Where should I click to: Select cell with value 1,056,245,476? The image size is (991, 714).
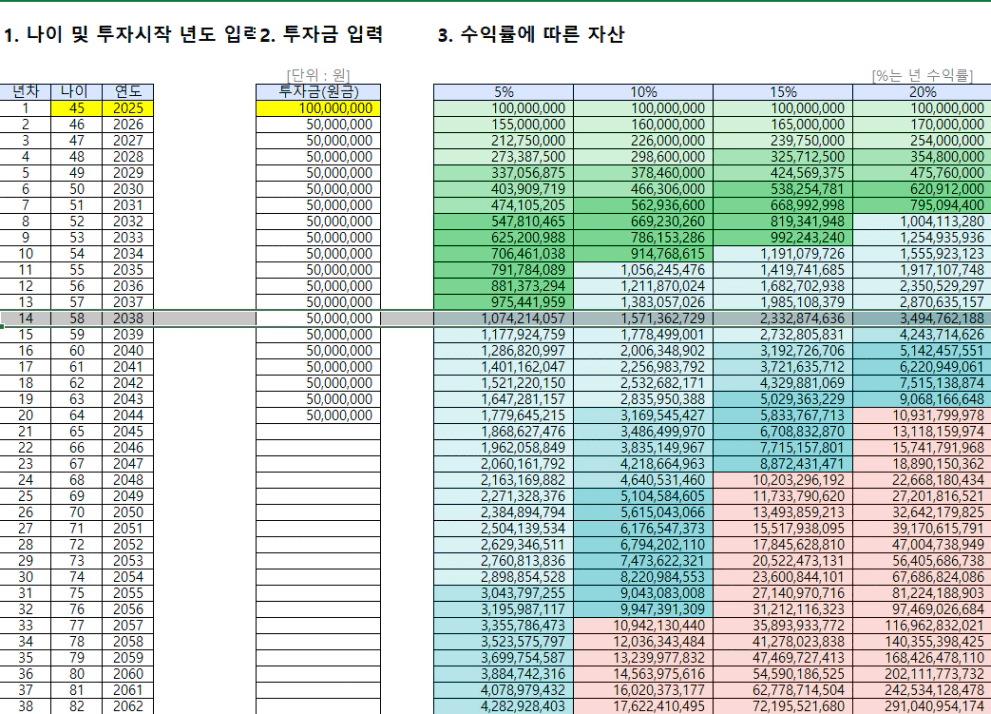643,270
